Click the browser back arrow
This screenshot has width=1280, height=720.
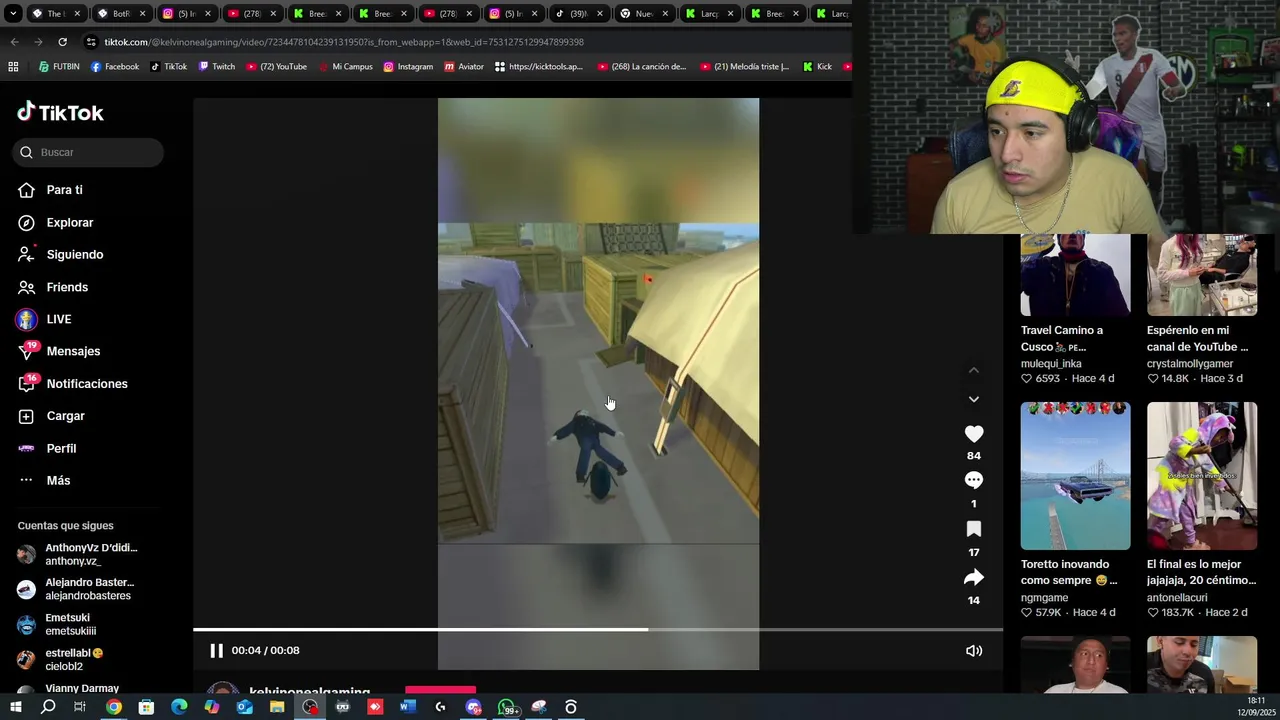[x=14, y=42]
